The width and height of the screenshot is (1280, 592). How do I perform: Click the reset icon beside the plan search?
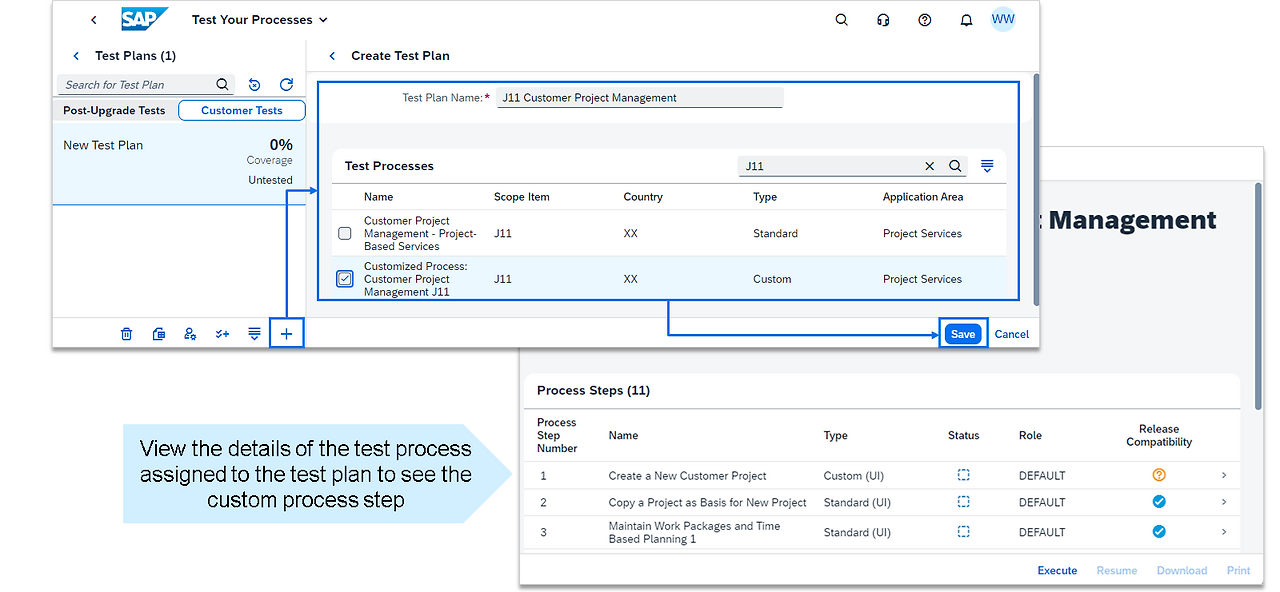[x=254, y=85]
